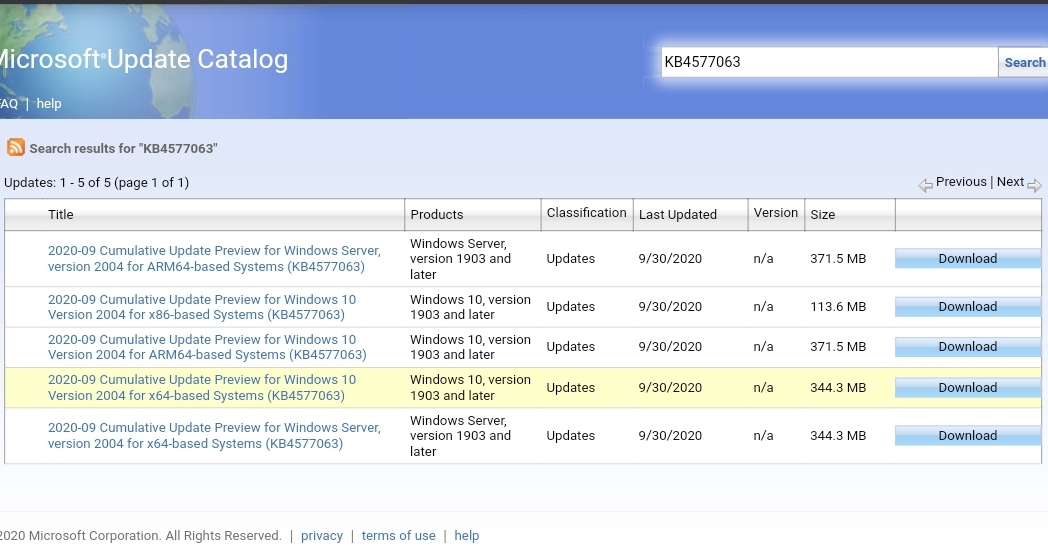The height and width of the screenshot is (547, 1048).
Task: Sort by Classification column header
Action: [586, 213]
